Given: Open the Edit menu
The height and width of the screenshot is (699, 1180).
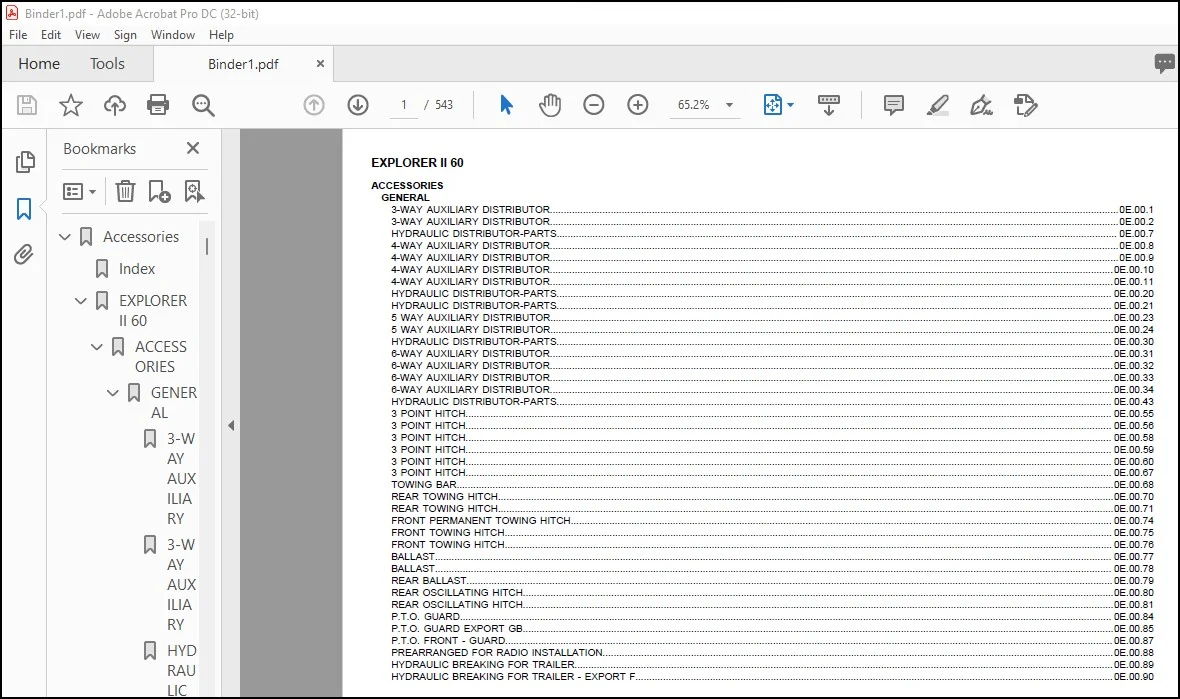Looking at the screenshot, I should click(50, 35).
